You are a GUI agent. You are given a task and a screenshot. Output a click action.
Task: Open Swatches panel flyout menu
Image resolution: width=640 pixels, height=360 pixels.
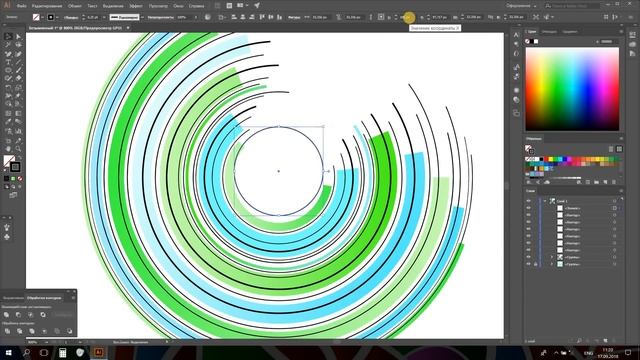(621, 139)
